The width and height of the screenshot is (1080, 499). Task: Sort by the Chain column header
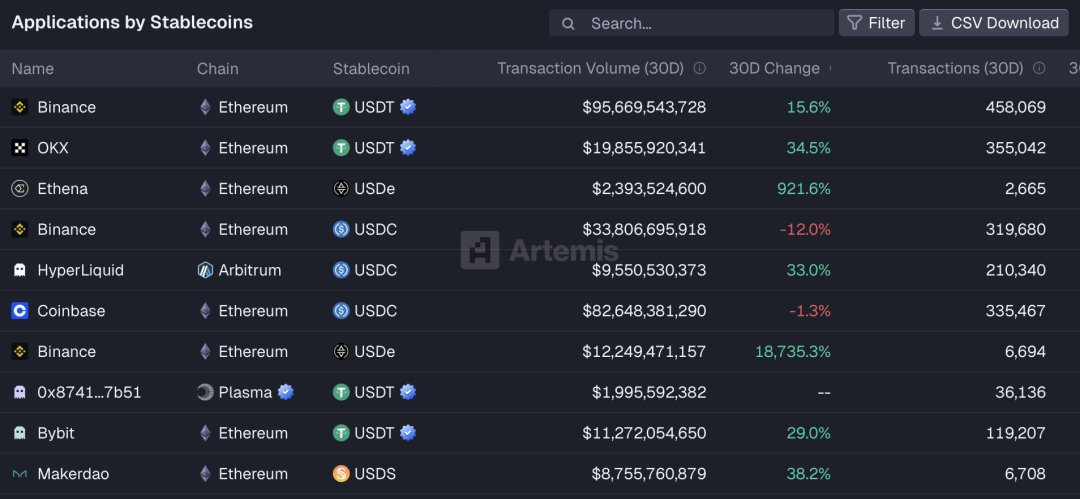(217, 69)
